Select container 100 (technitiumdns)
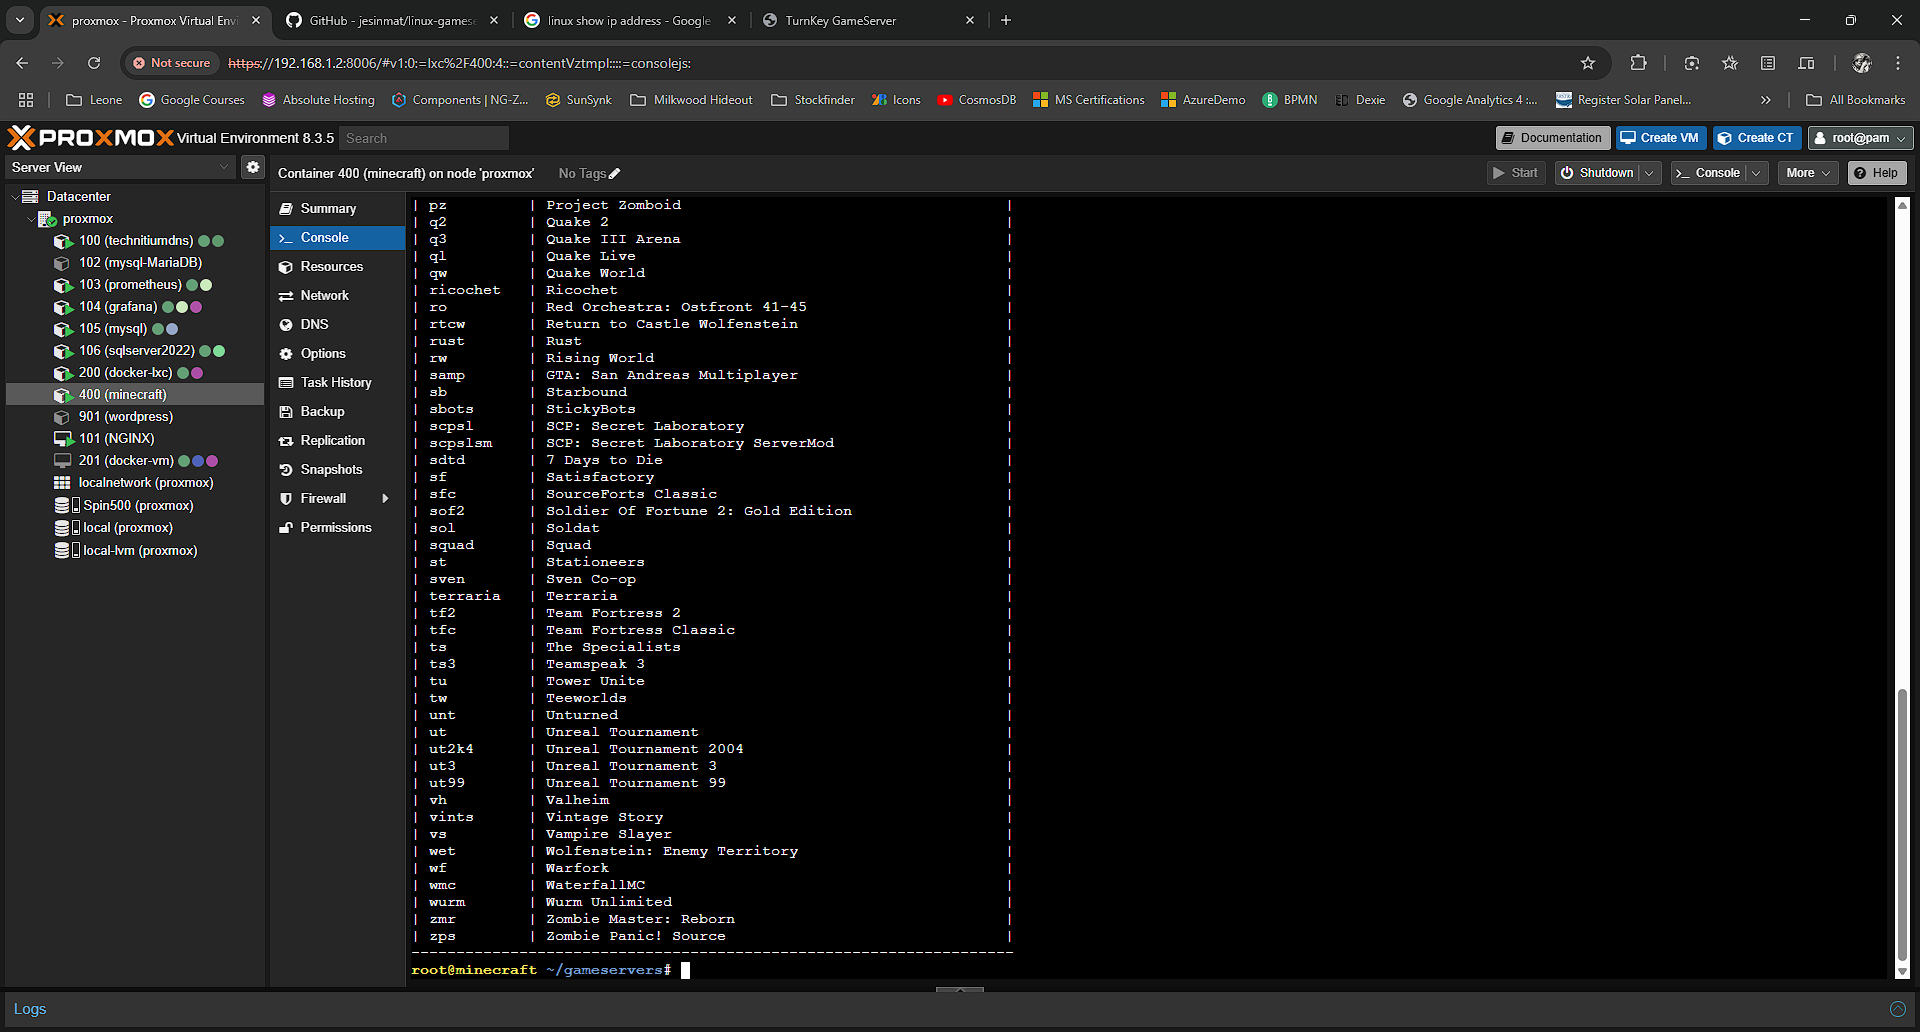Image resolution: width=1920 pixels, height=1032 pixels. point(136,241)
